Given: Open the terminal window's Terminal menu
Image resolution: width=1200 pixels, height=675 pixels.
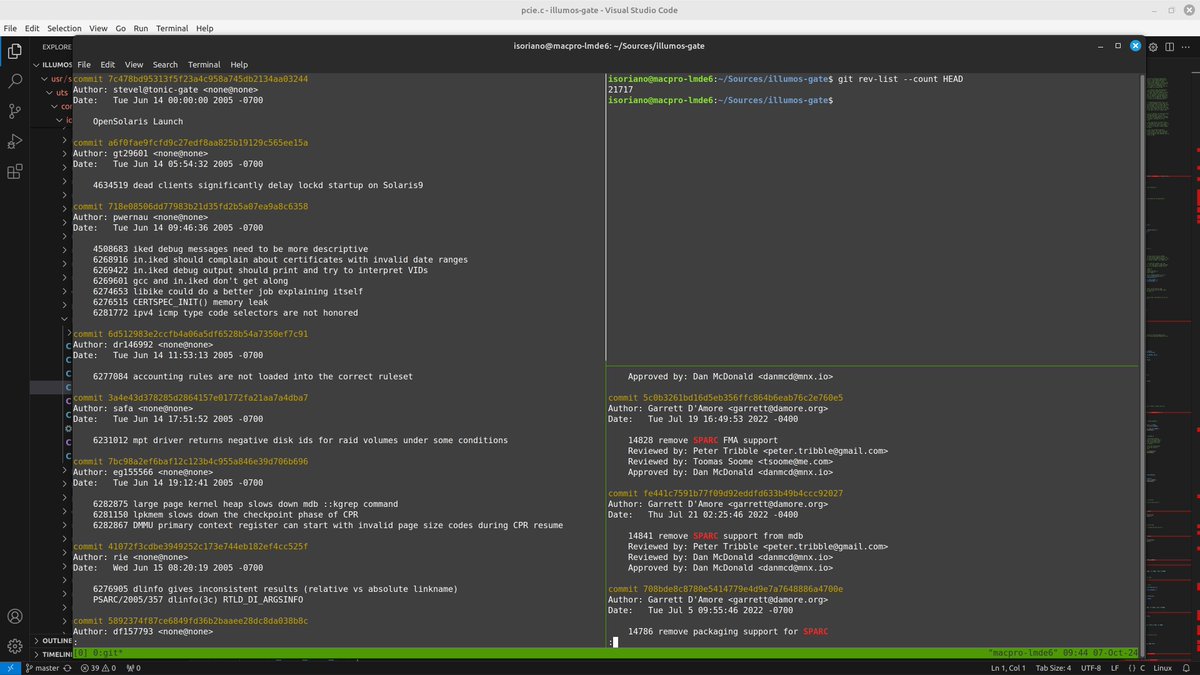Looking at the screenshot, I should tap(204, 64).
